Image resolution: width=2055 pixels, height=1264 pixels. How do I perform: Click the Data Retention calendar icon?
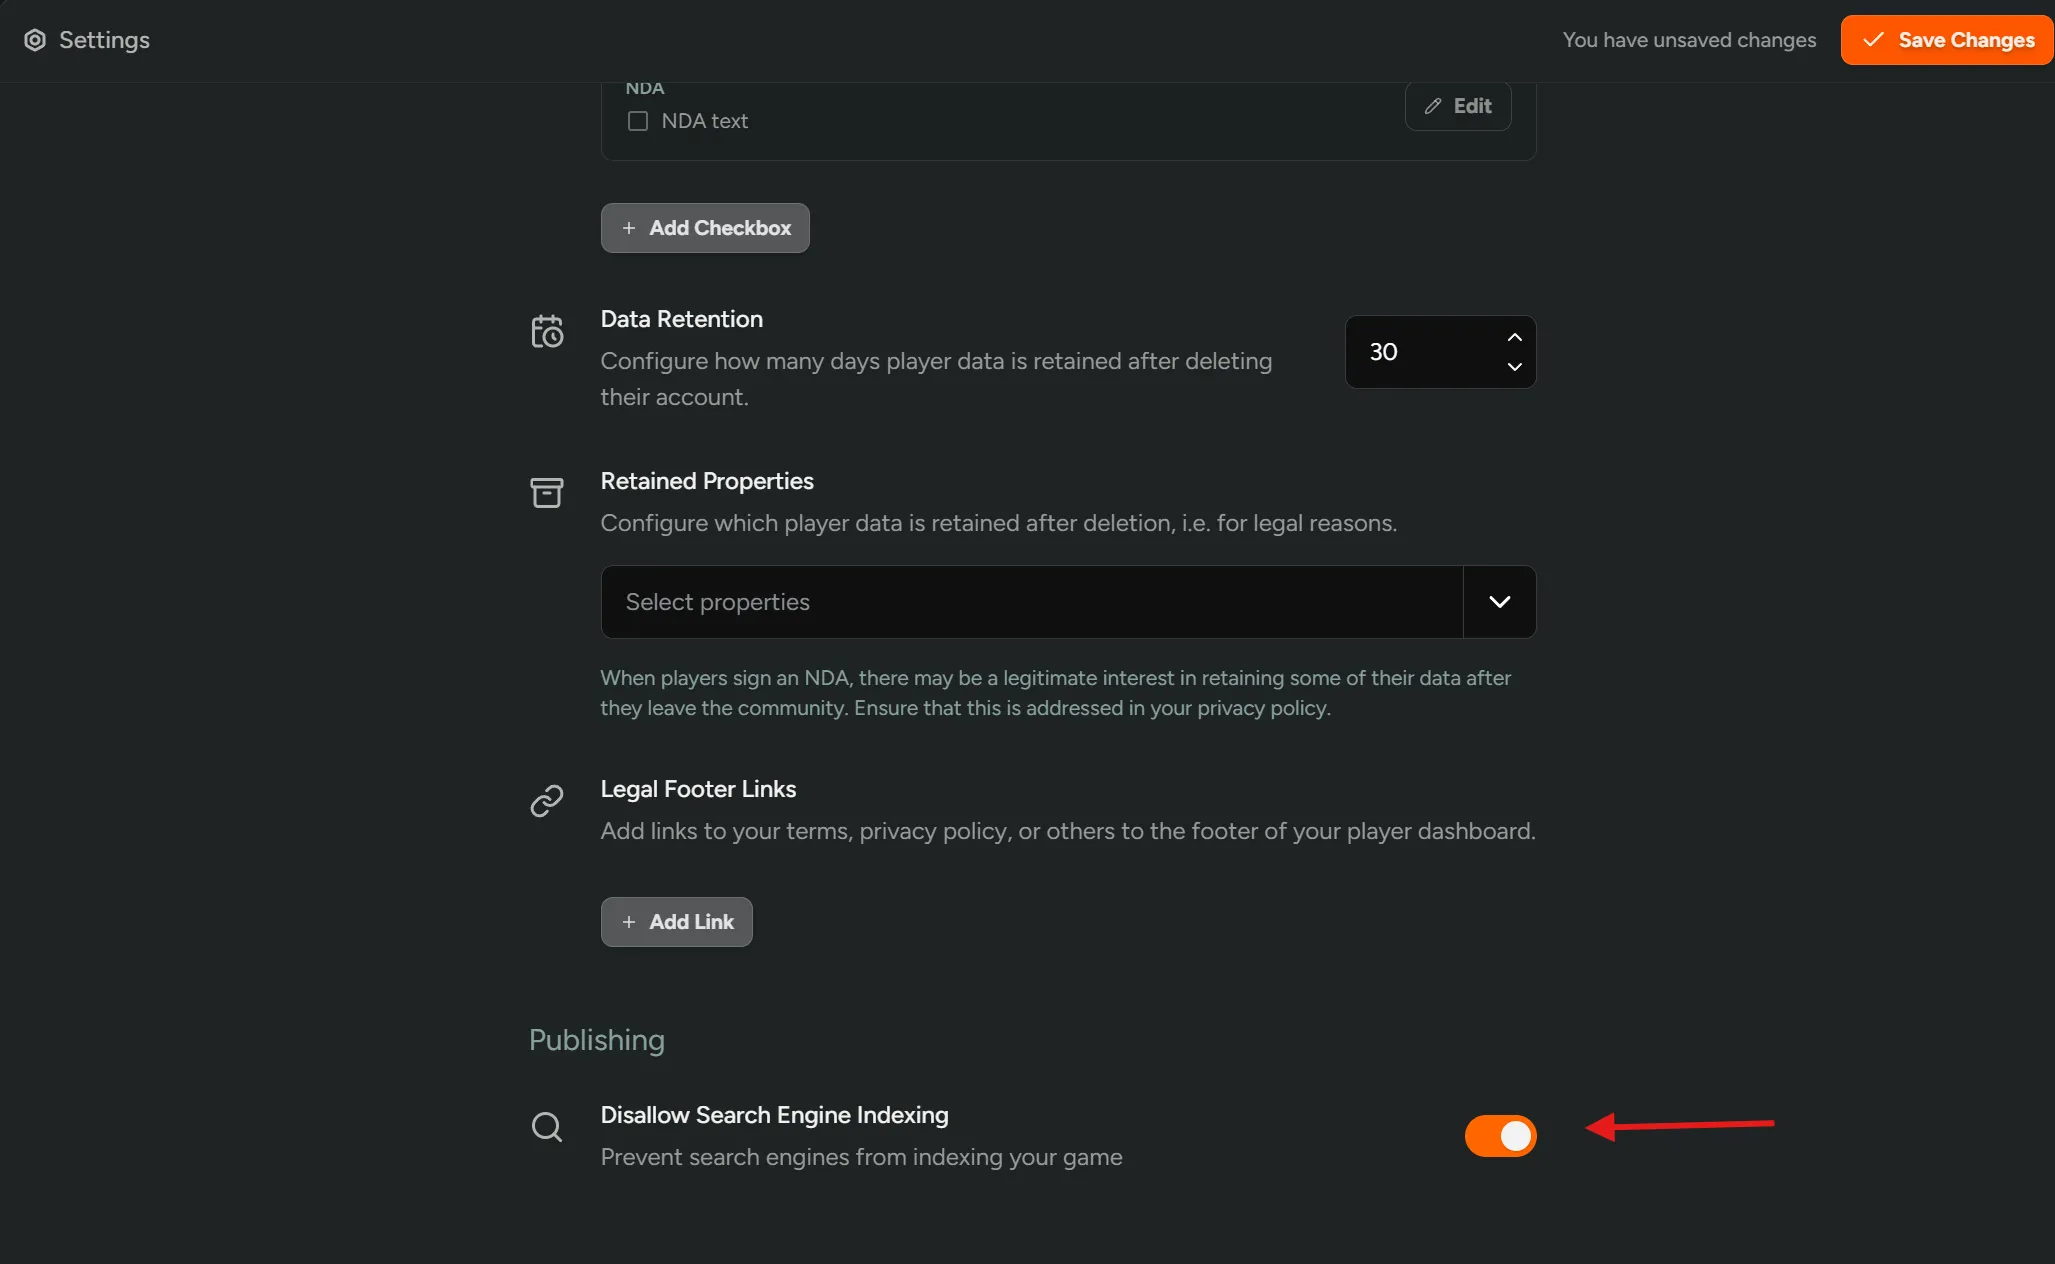pyautogui.click(x=547, y=331)
